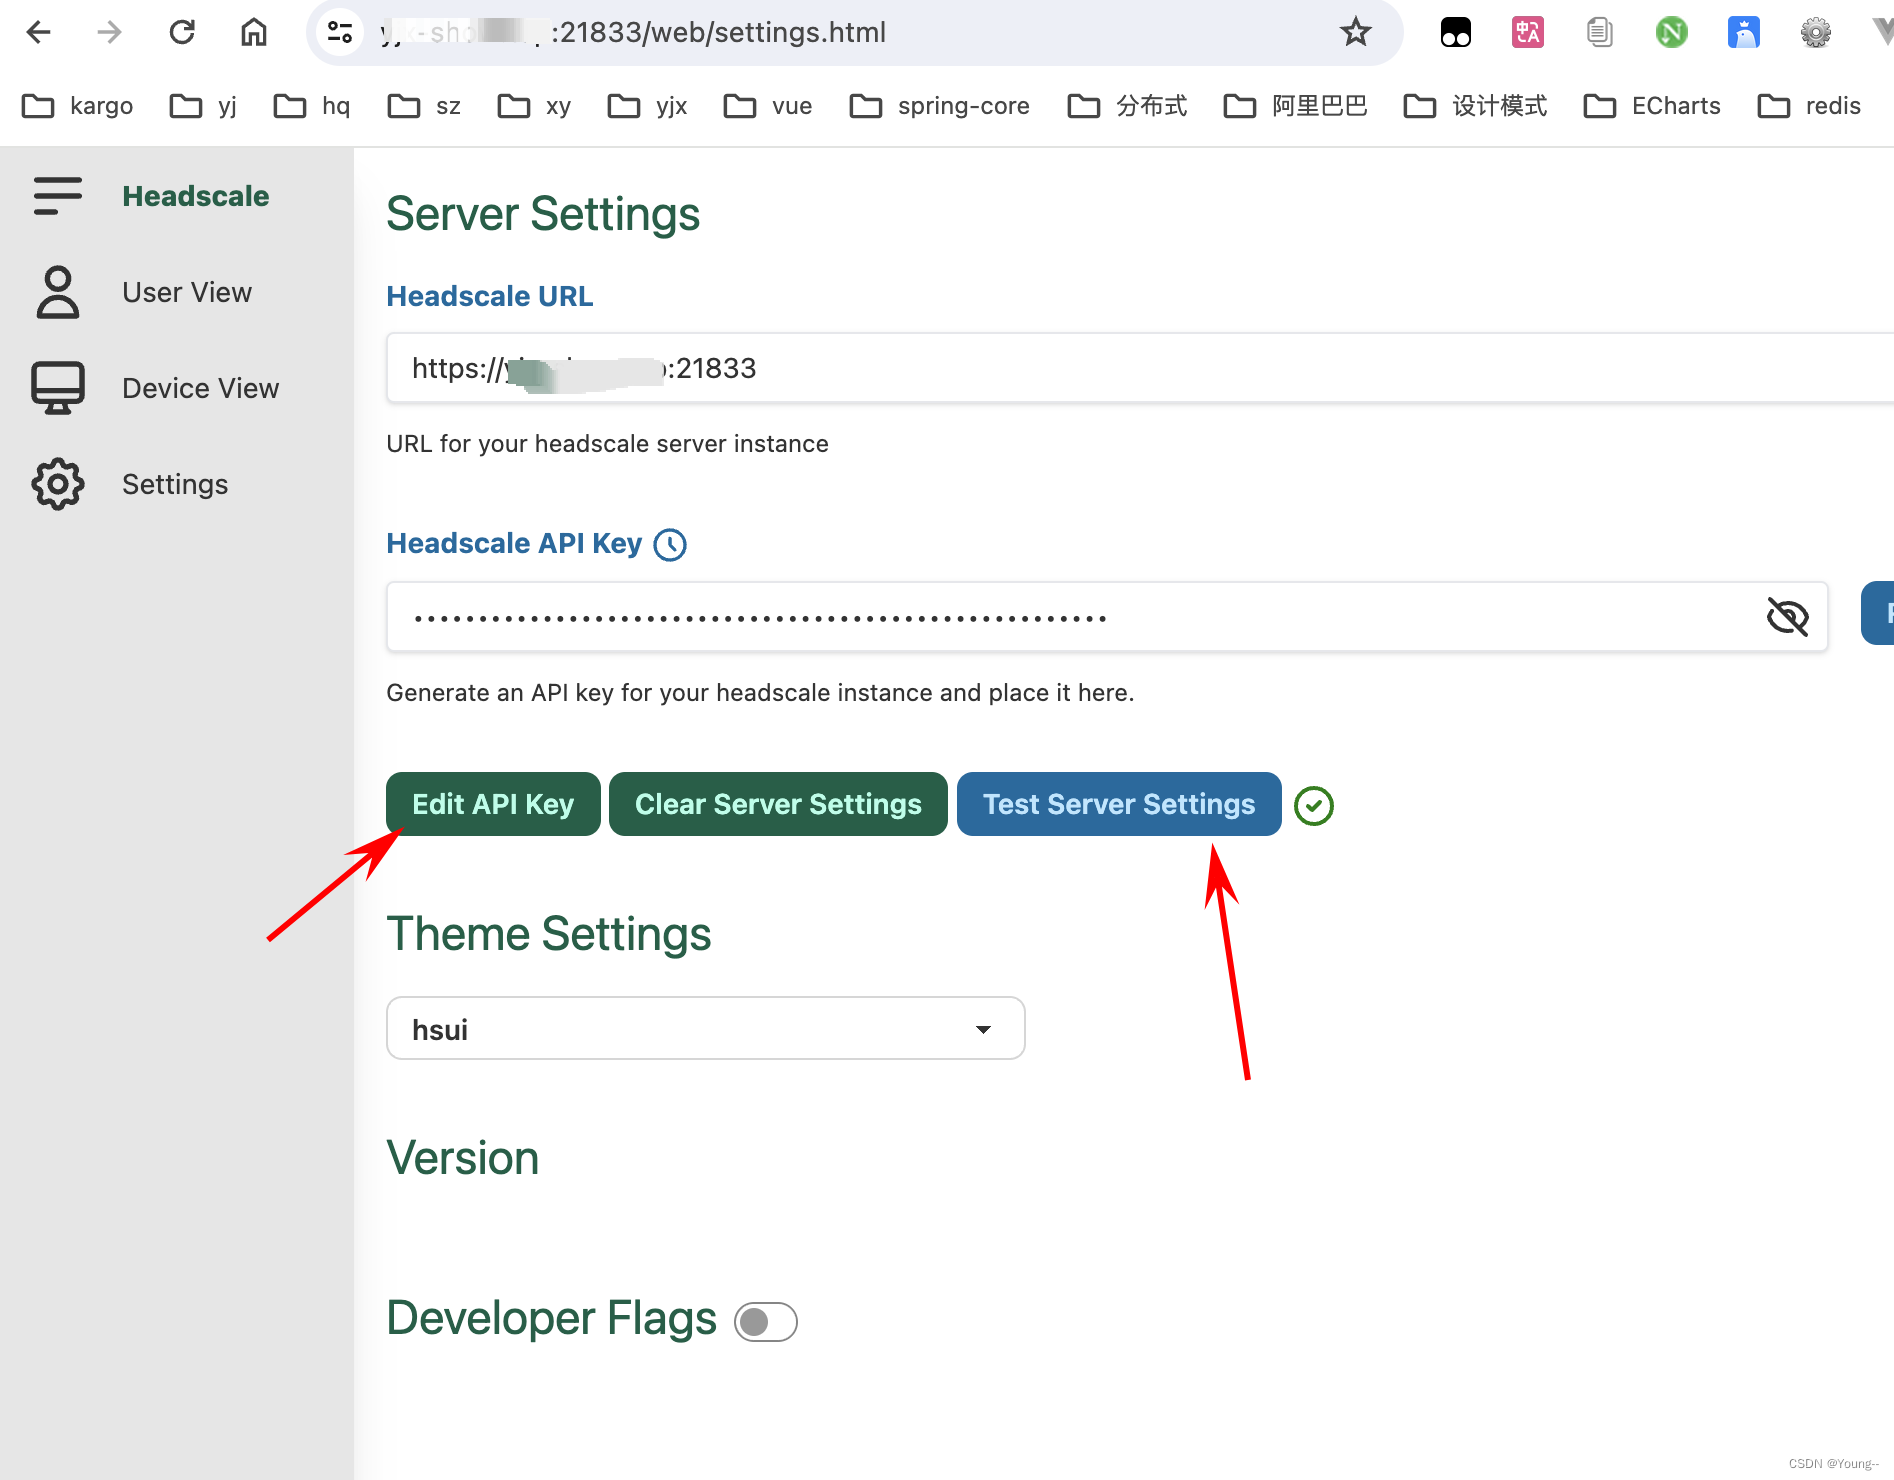The height and width of the screenshot is (1480, 1894).
Task: Open the browser home page
Action: (254, 33)
